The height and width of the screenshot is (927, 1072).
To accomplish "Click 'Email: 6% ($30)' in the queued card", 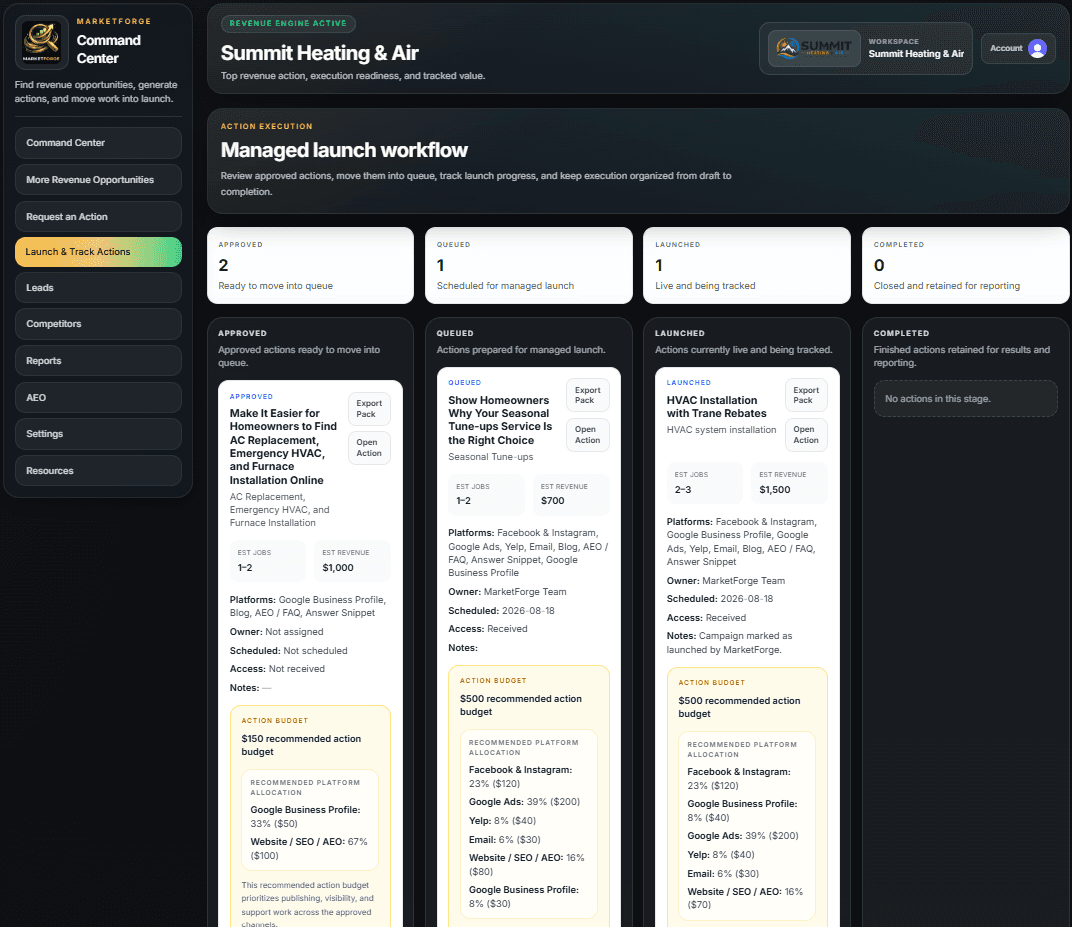I will click(x=505, y=839).
